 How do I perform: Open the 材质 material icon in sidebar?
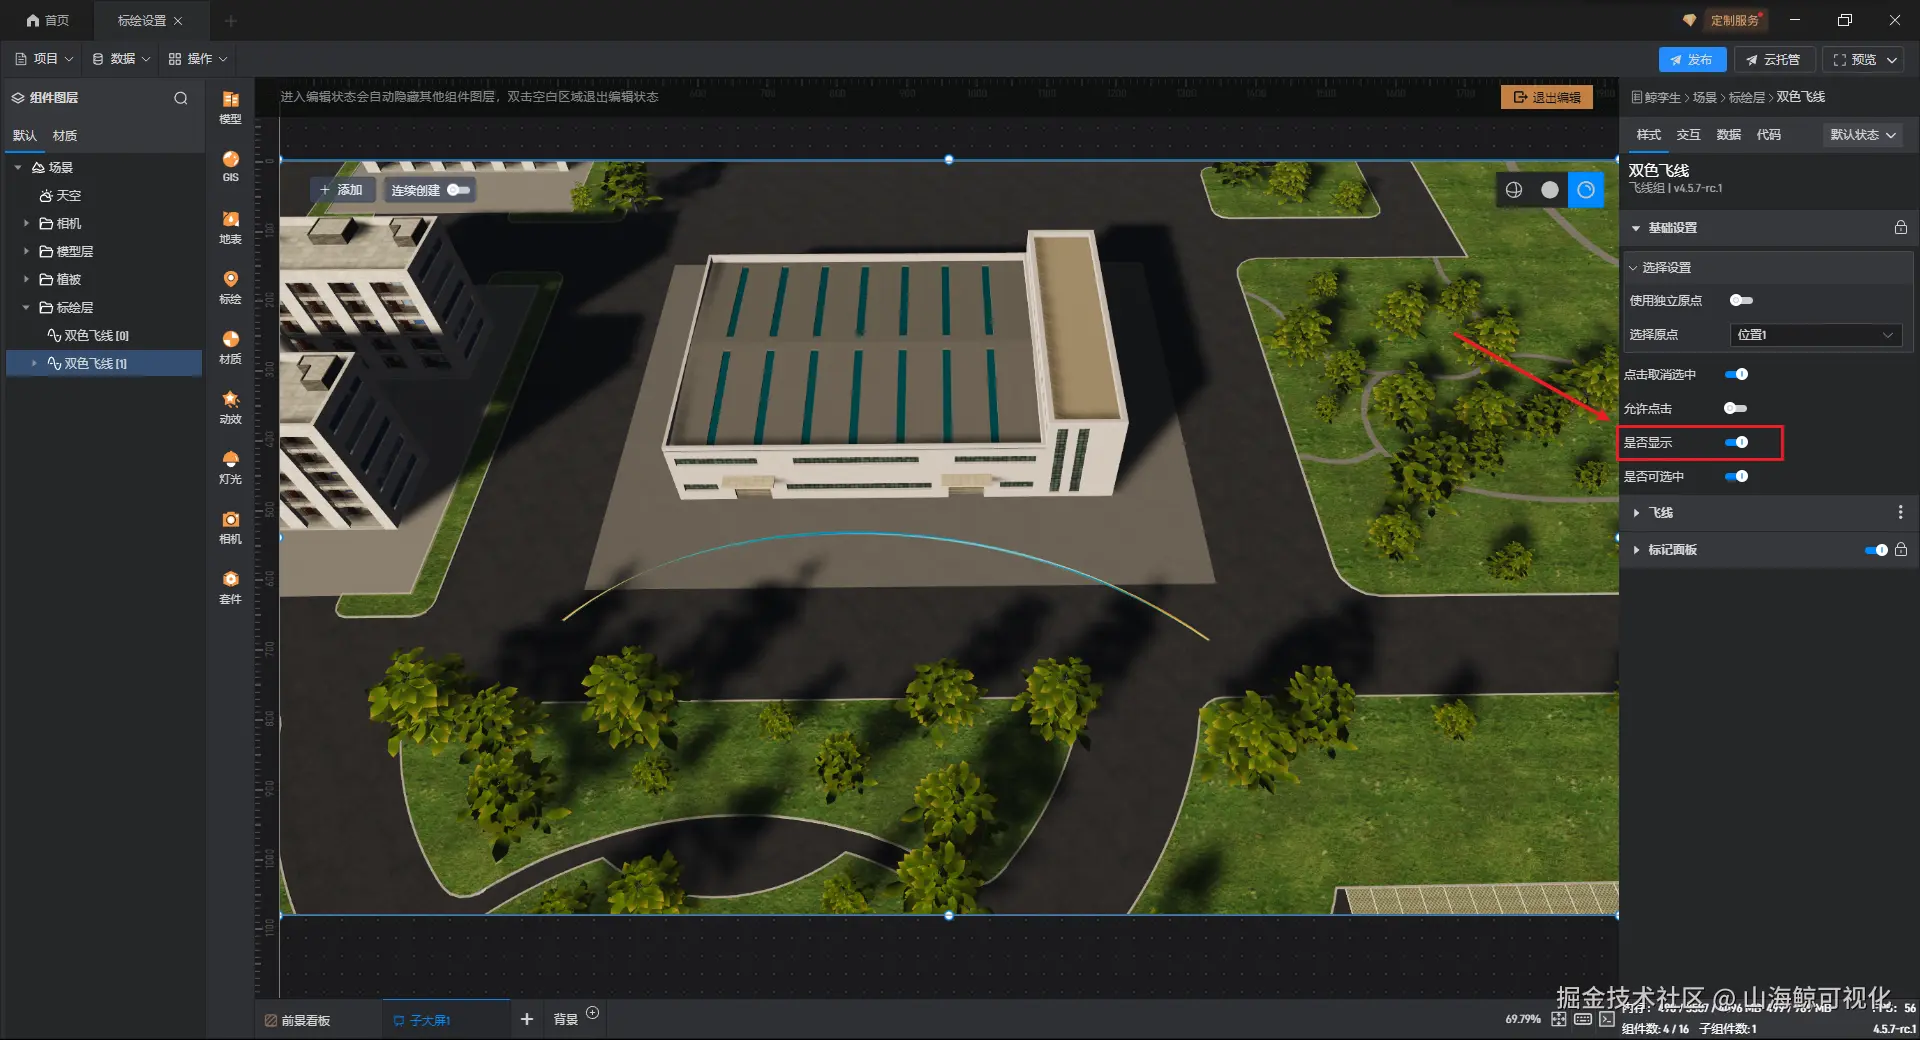click(x=230, y=347)
